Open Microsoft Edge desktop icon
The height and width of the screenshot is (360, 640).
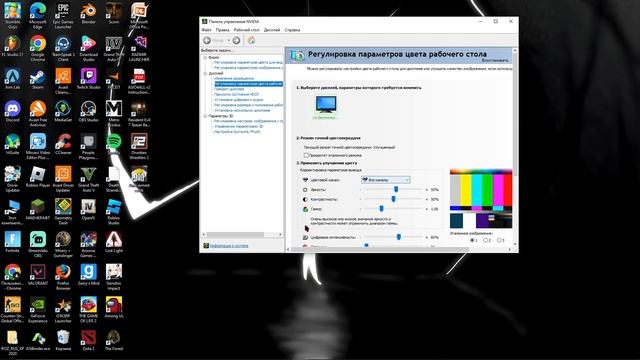click(38, 16)
